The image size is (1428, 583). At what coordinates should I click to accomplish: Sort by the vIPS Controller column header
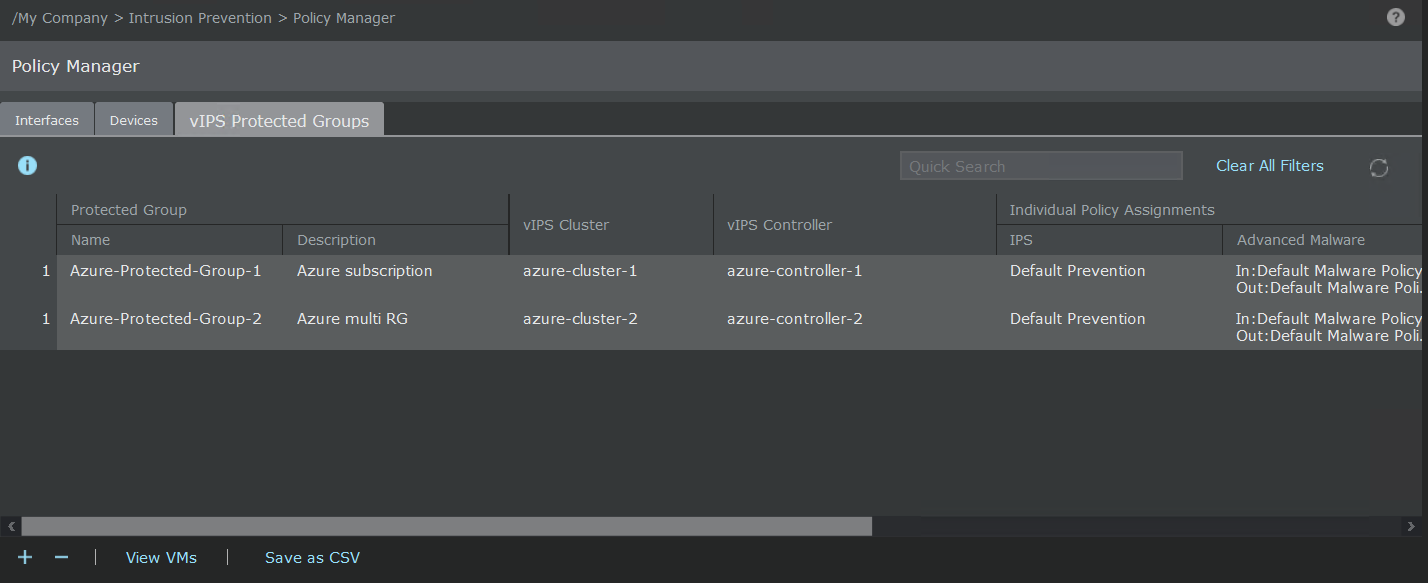pos(855,225)
